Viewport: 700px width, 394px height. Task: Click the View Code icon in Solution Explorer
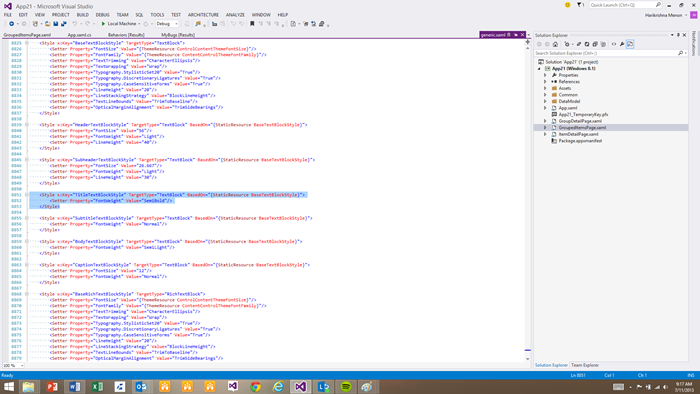614,44
